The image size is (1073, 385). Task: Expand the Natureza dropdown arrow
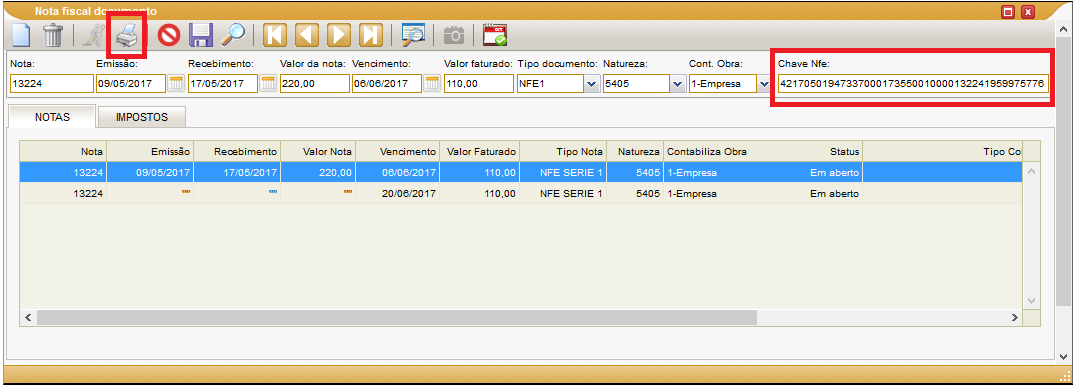pyautogui.click(x=677, y=84)
